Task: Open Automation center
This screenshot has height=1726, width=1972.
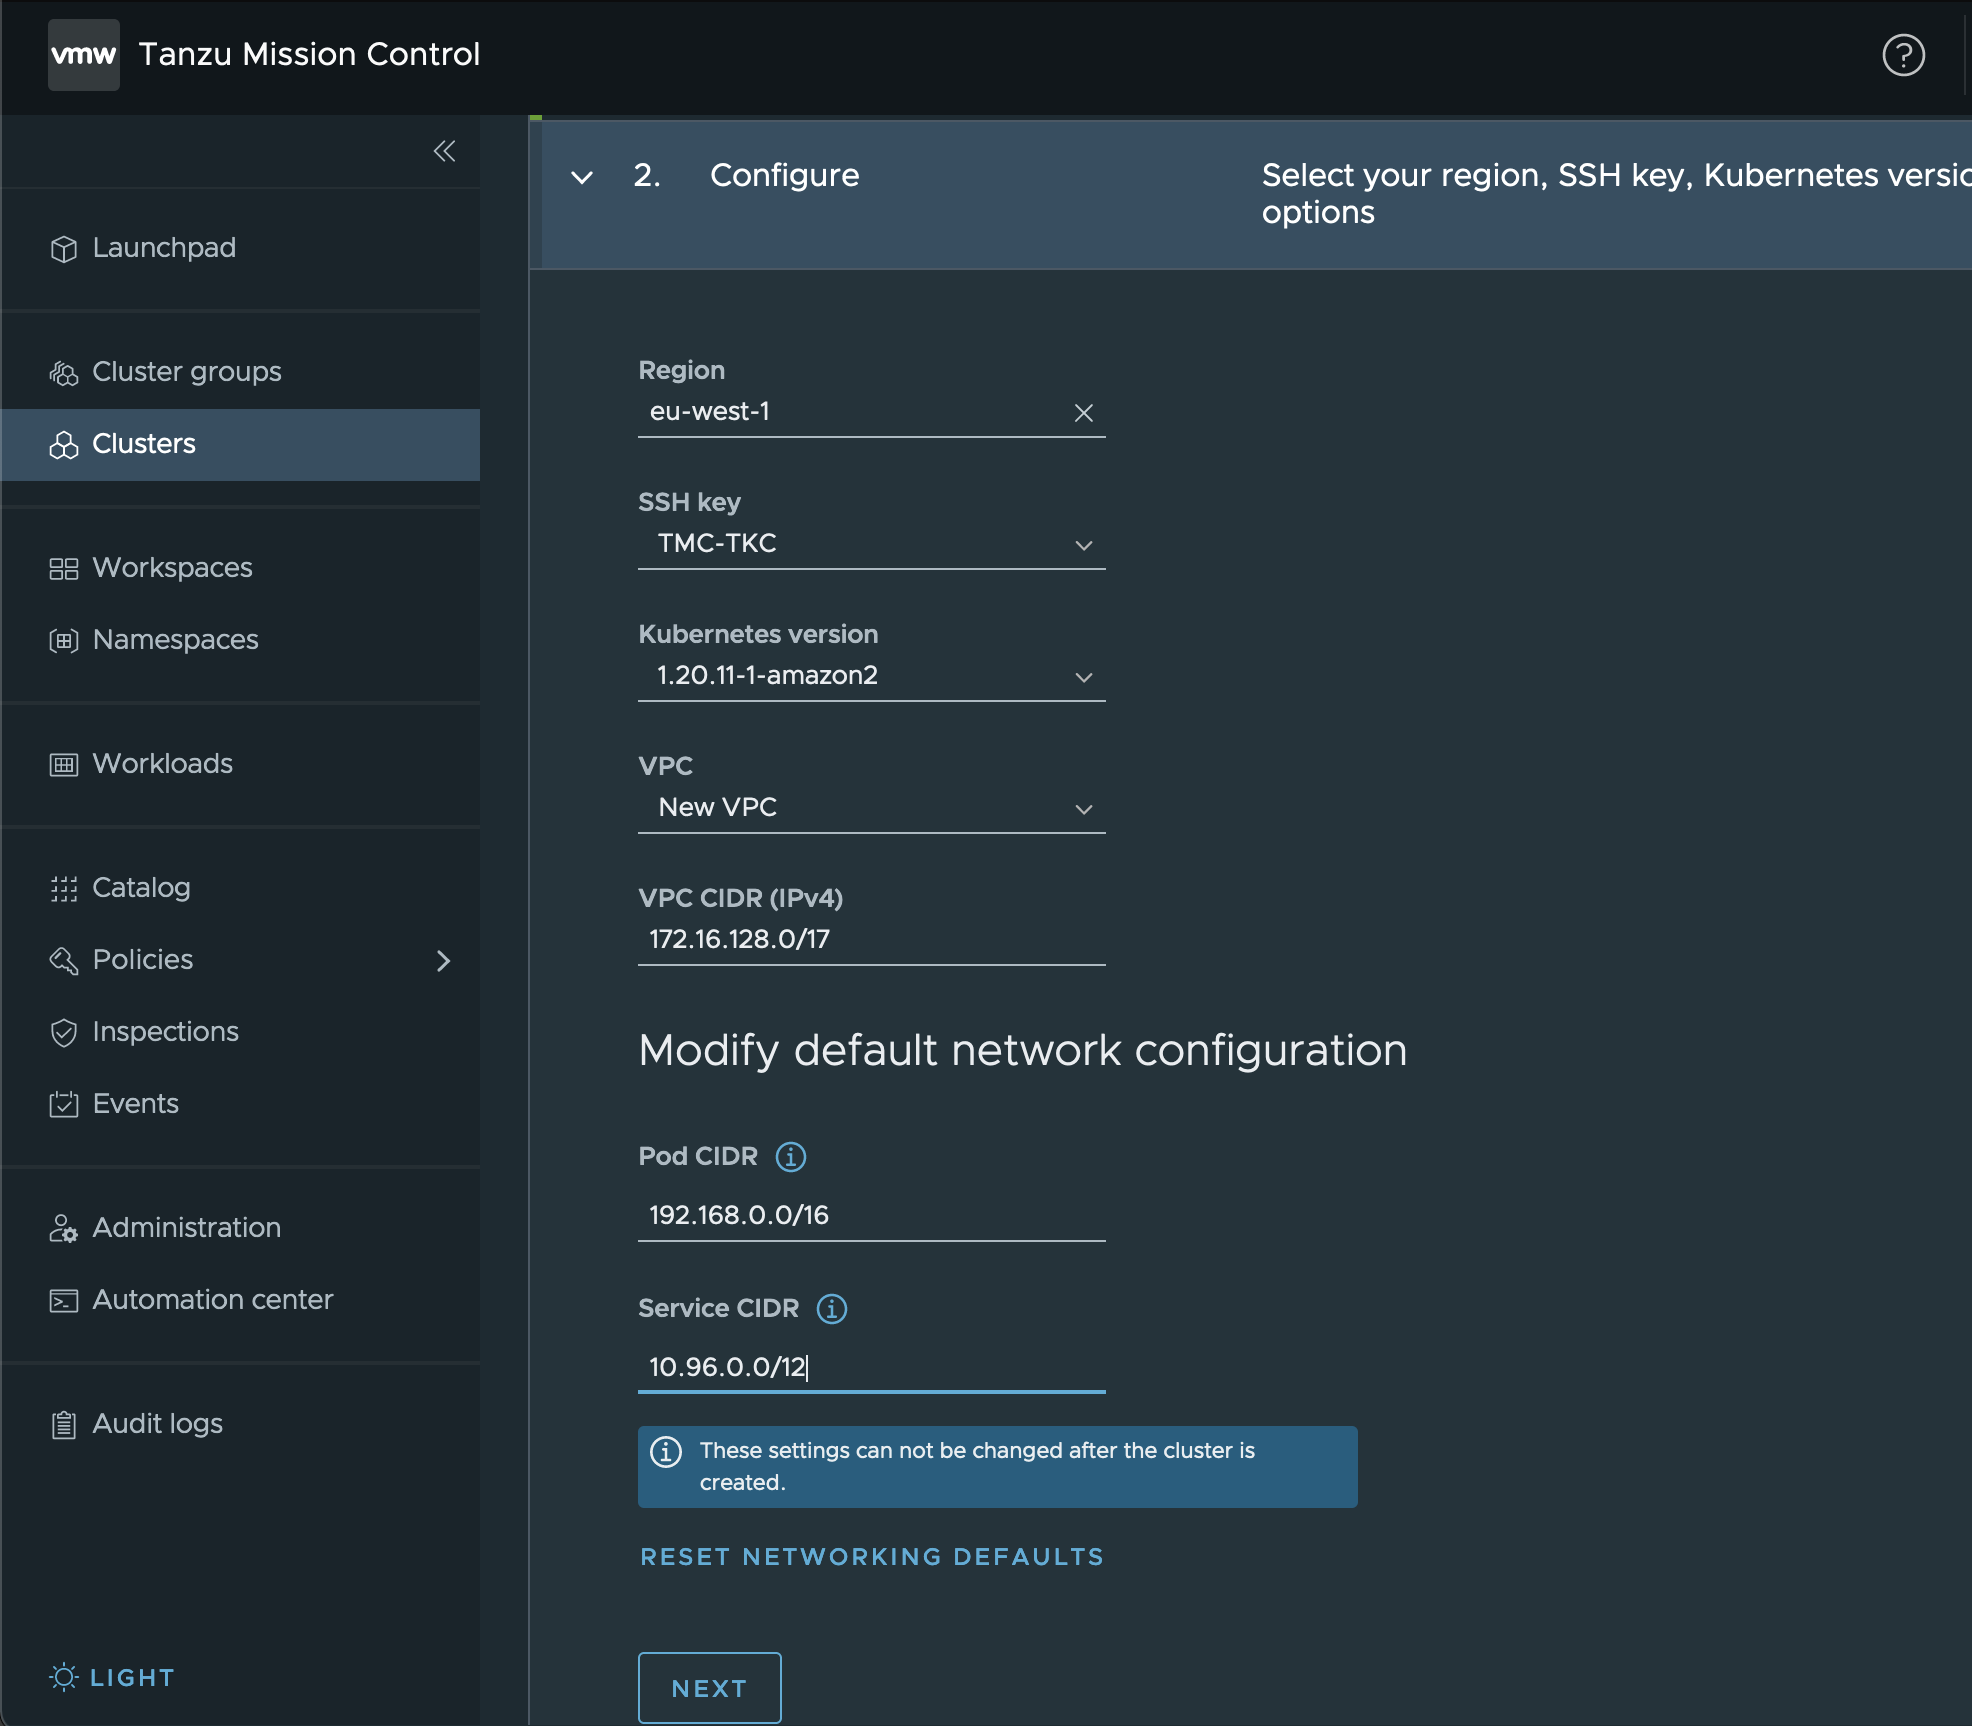Action: tap(213, 1300)
